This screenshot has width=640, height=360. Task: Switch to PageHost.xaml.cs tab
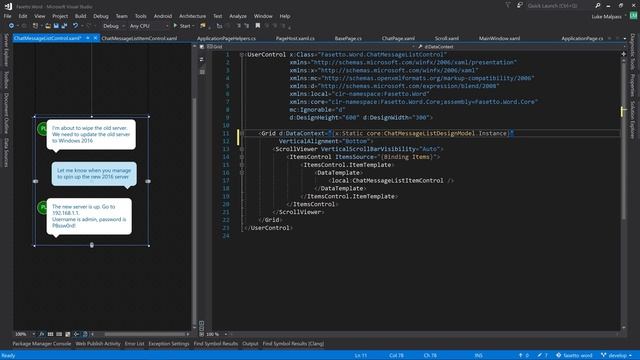295,38
